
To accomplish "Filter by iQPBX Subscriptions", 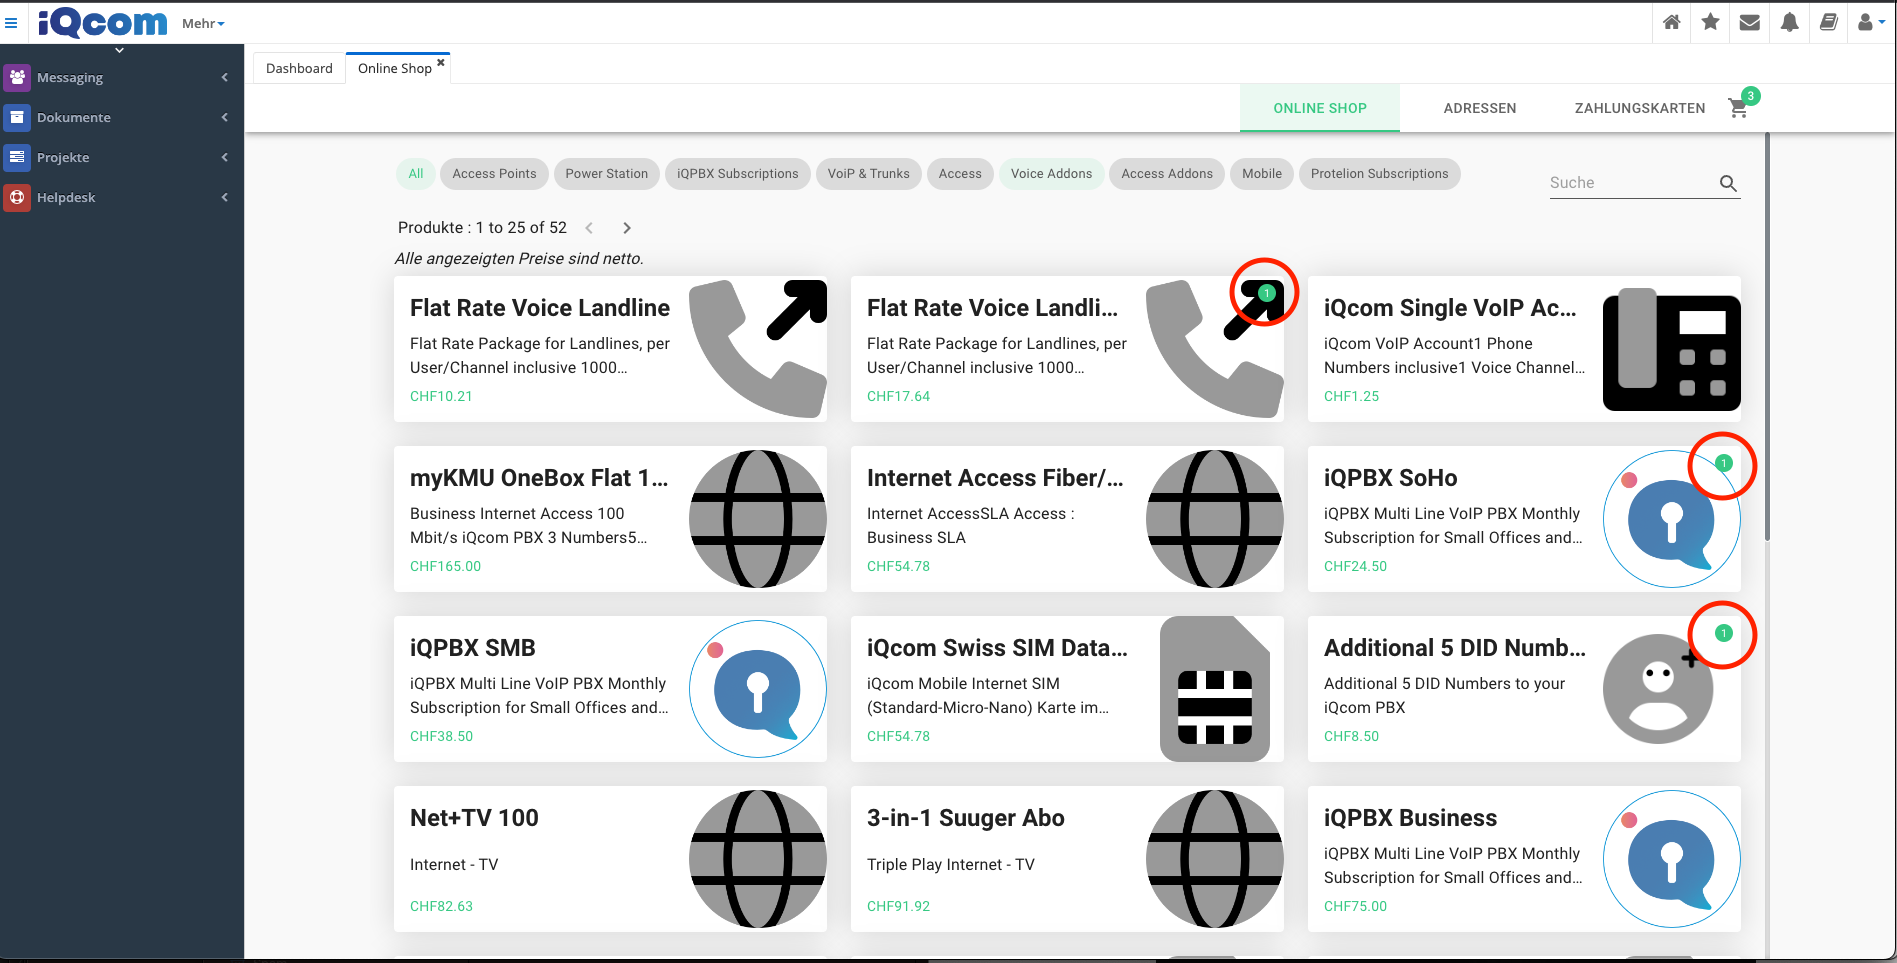I will 737,174.
